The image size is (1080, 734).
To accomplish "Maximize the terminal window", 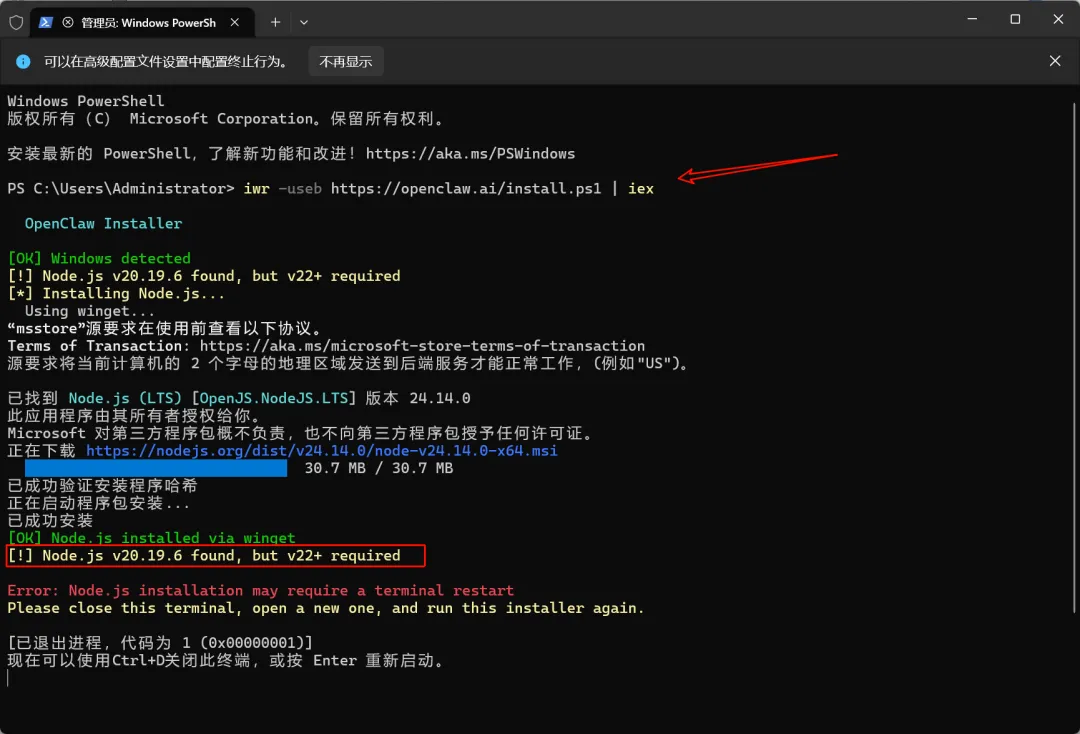I will point(1015,19).
